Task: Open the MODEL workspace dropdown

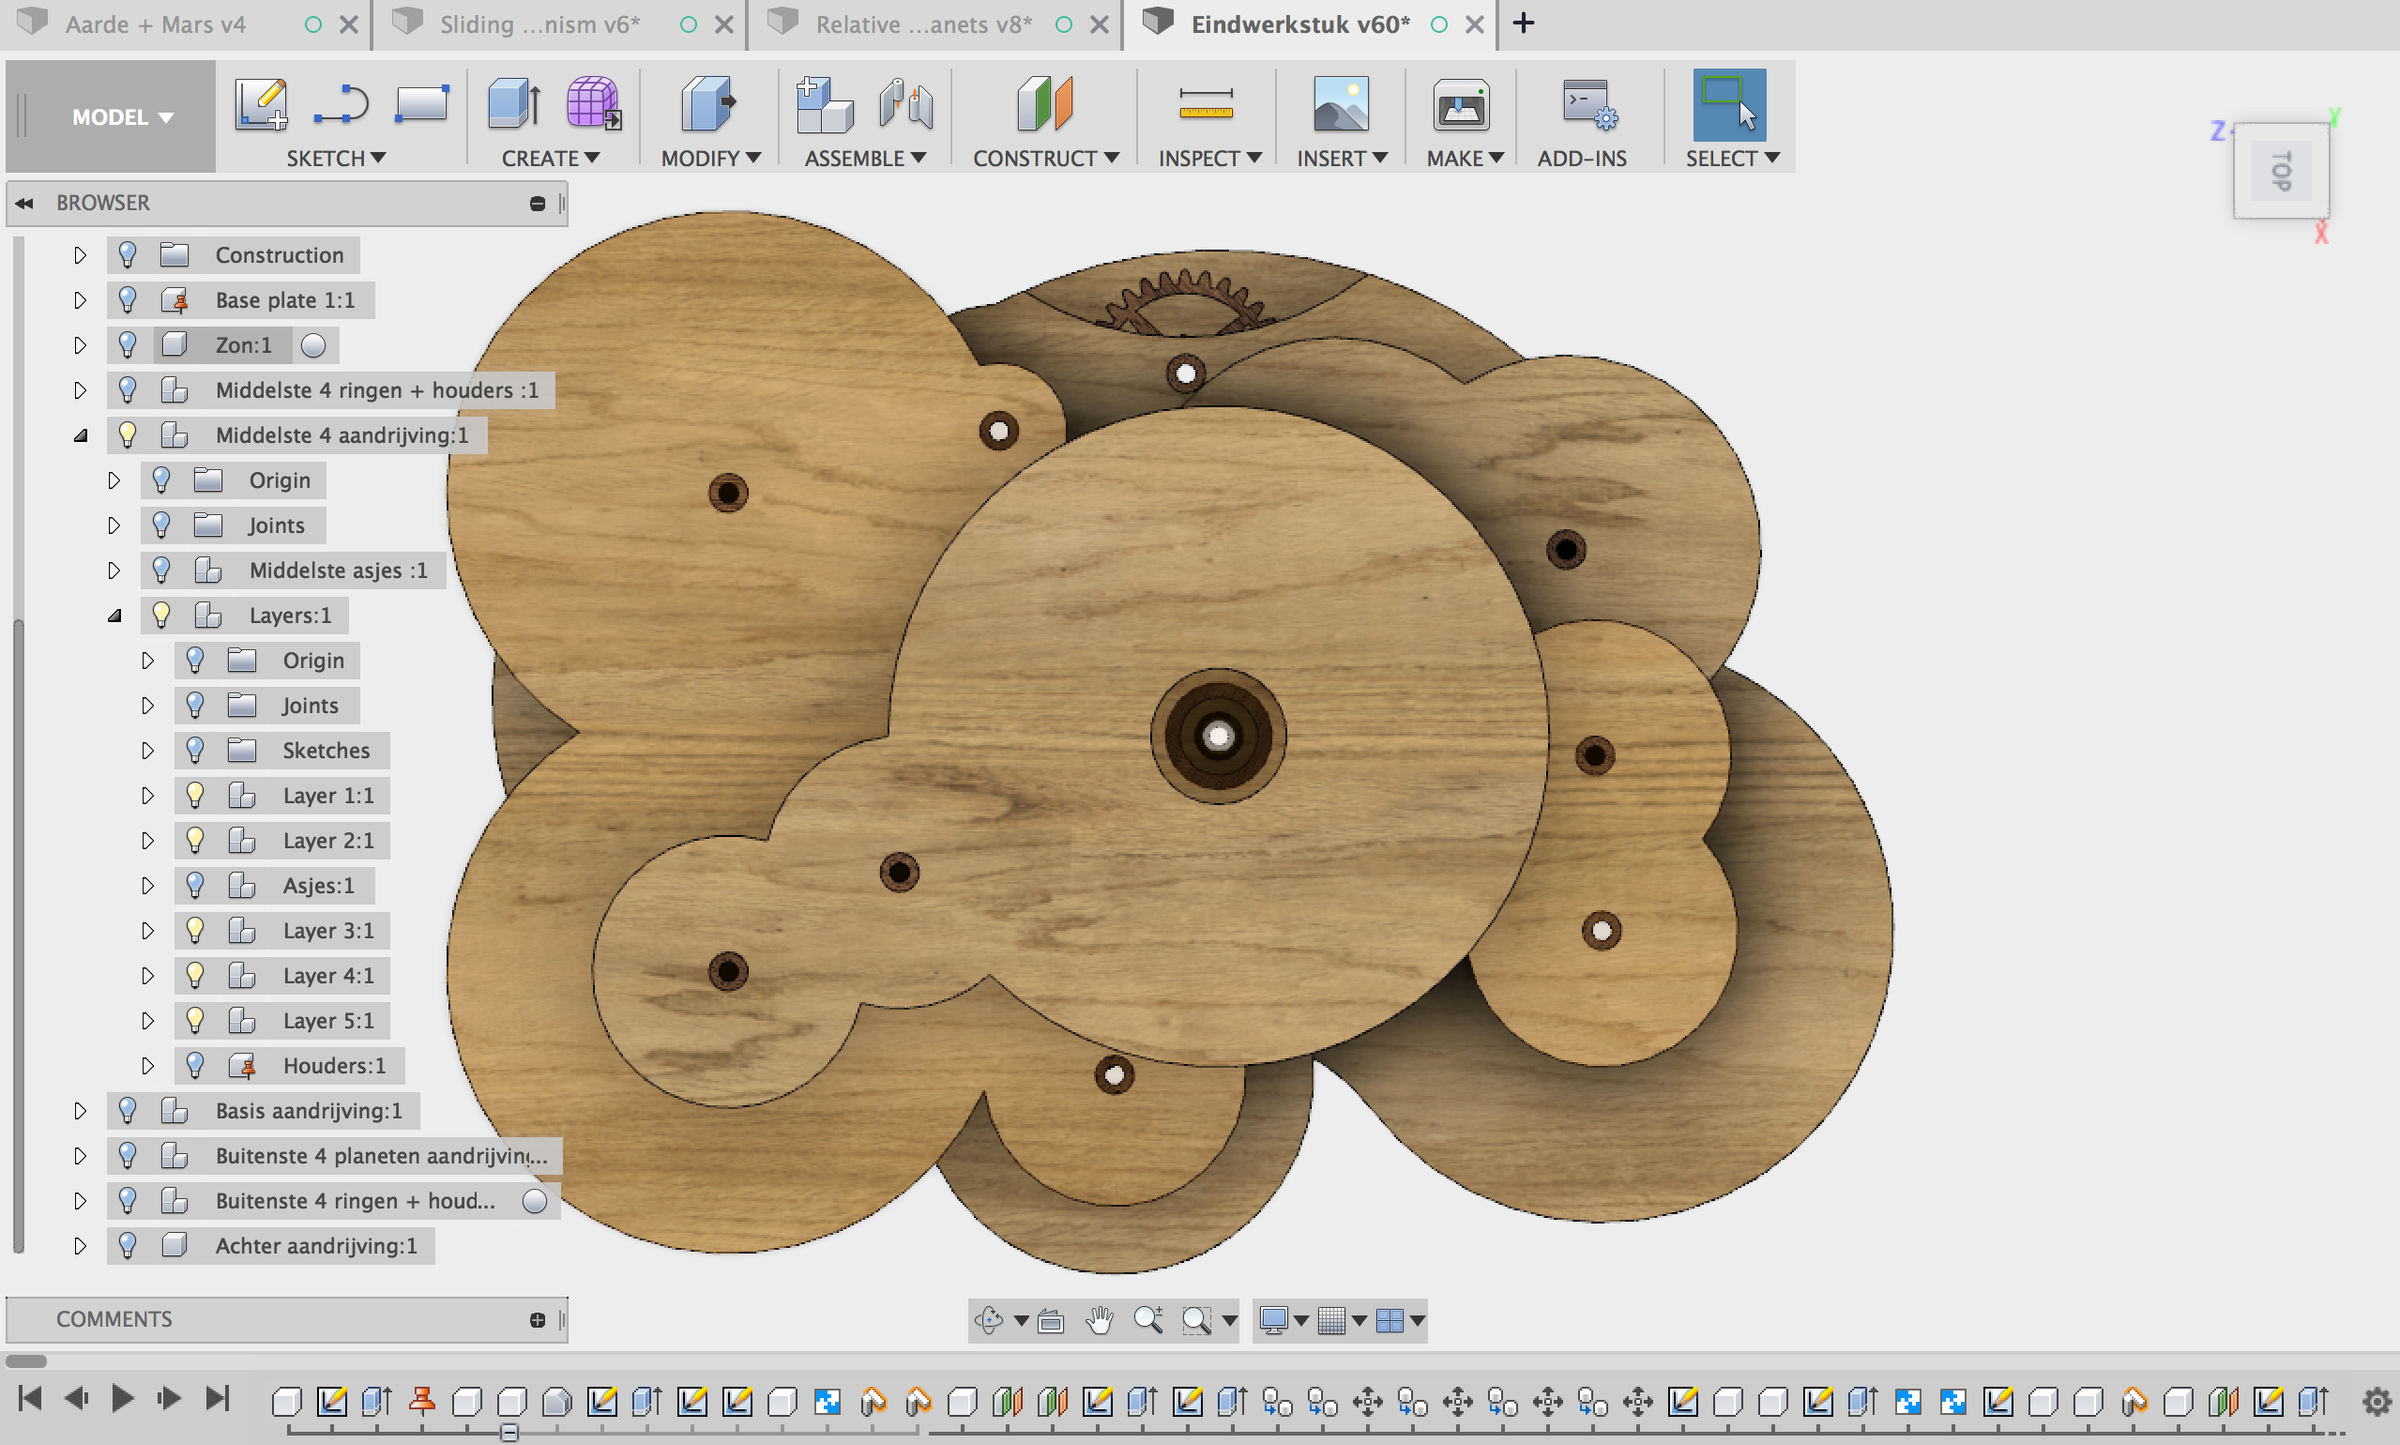Action: click(x=122, y=117)
